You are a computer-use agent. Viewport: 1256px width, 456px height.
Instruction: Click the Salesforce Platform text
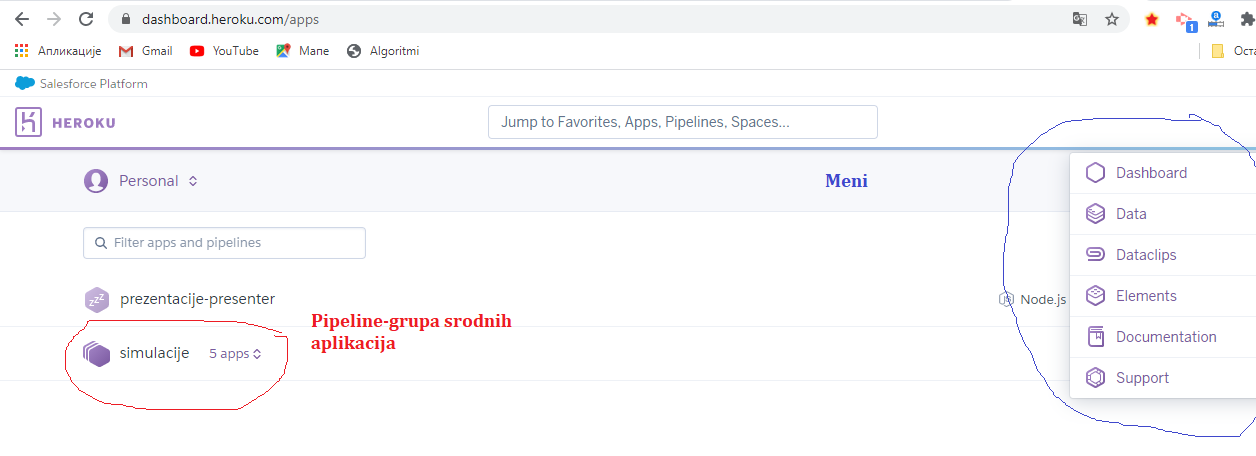[x=94, y=84]
